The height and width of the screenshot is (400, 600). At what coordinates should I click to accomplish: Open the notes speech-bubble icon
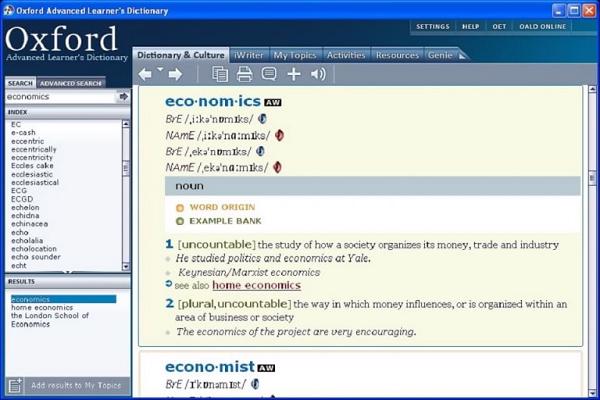click(x=269, y=73)
